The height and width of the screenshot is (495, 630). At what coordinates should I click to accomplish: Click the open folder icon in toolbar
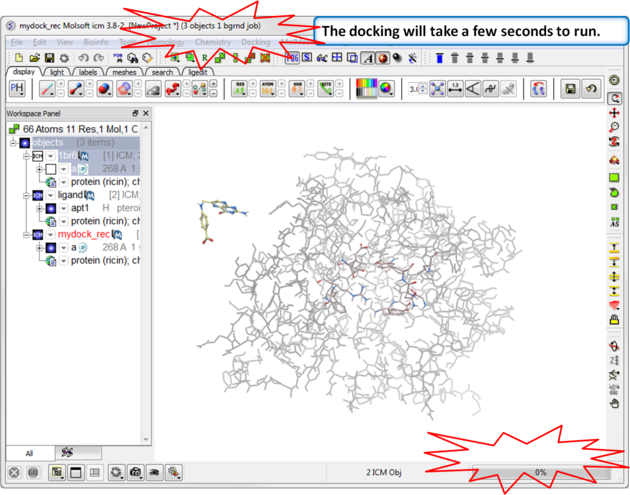(x=34, y=58)
